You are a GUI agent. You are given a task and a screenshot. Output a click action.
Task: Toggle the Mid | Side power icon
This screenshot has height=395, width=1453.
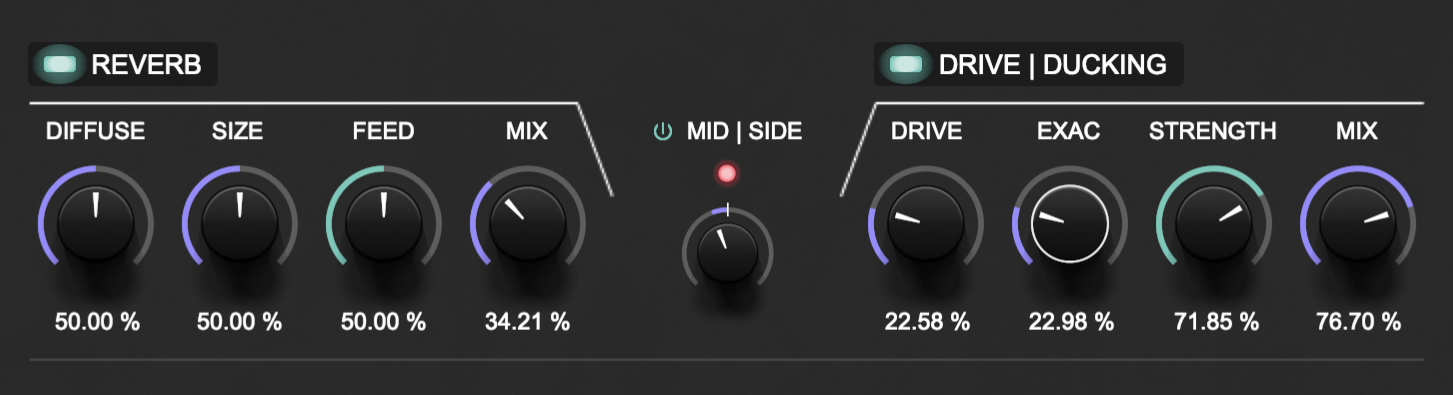pyautogui.click(x=662, y=131)
